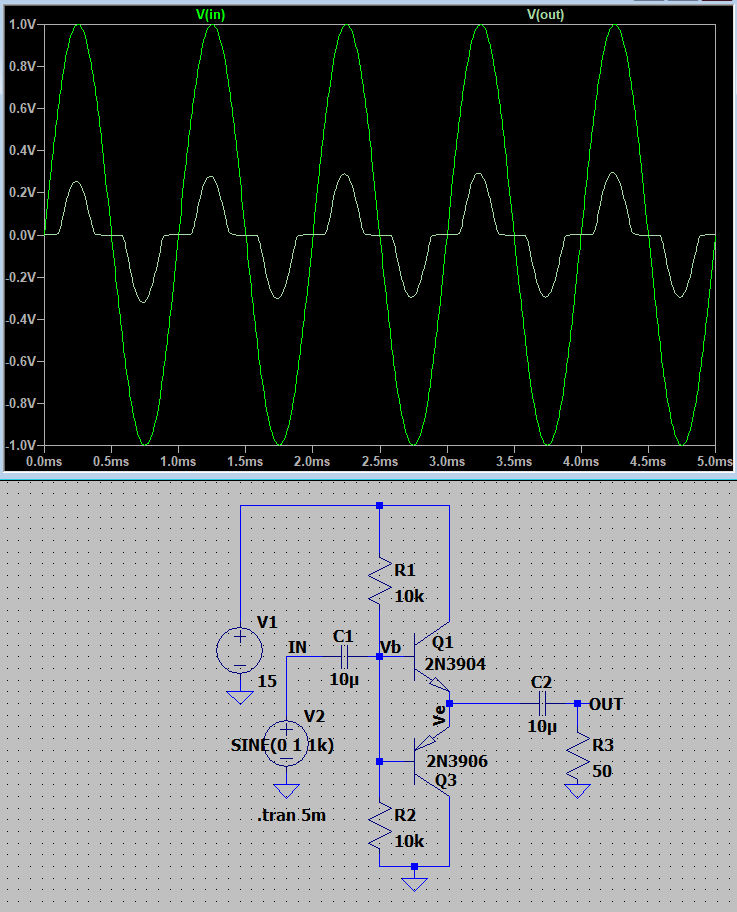This screenshot has height=912, width=737.
Task: Select the R2 resistor symbol
Action: pos(379,825)
